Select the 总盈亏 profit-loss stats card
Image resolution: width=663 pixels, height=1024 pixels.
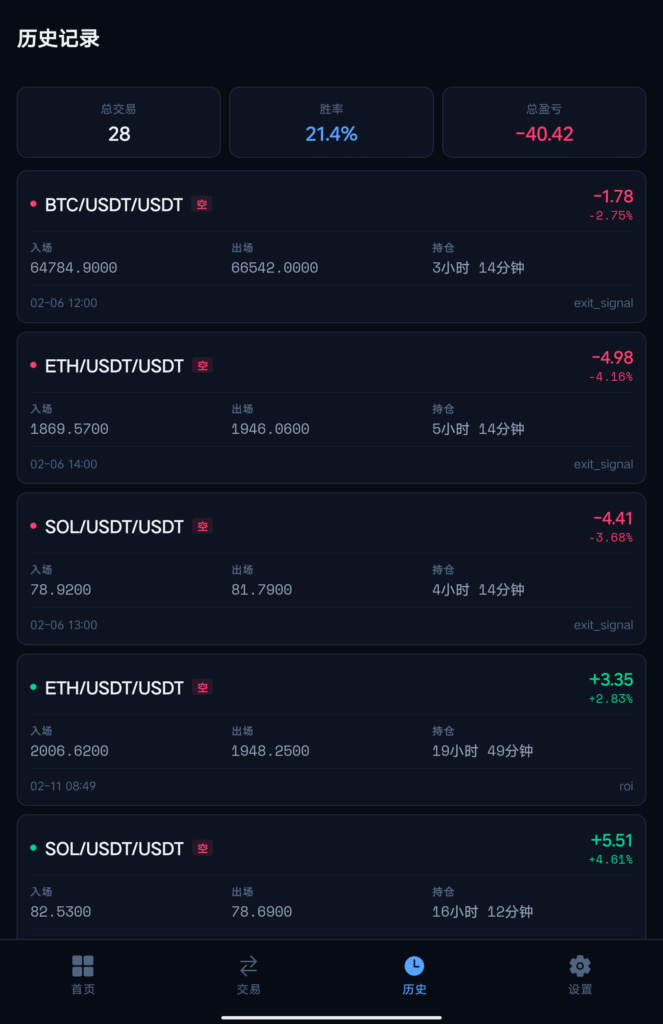pyautogui.click(x=543, y=122)
